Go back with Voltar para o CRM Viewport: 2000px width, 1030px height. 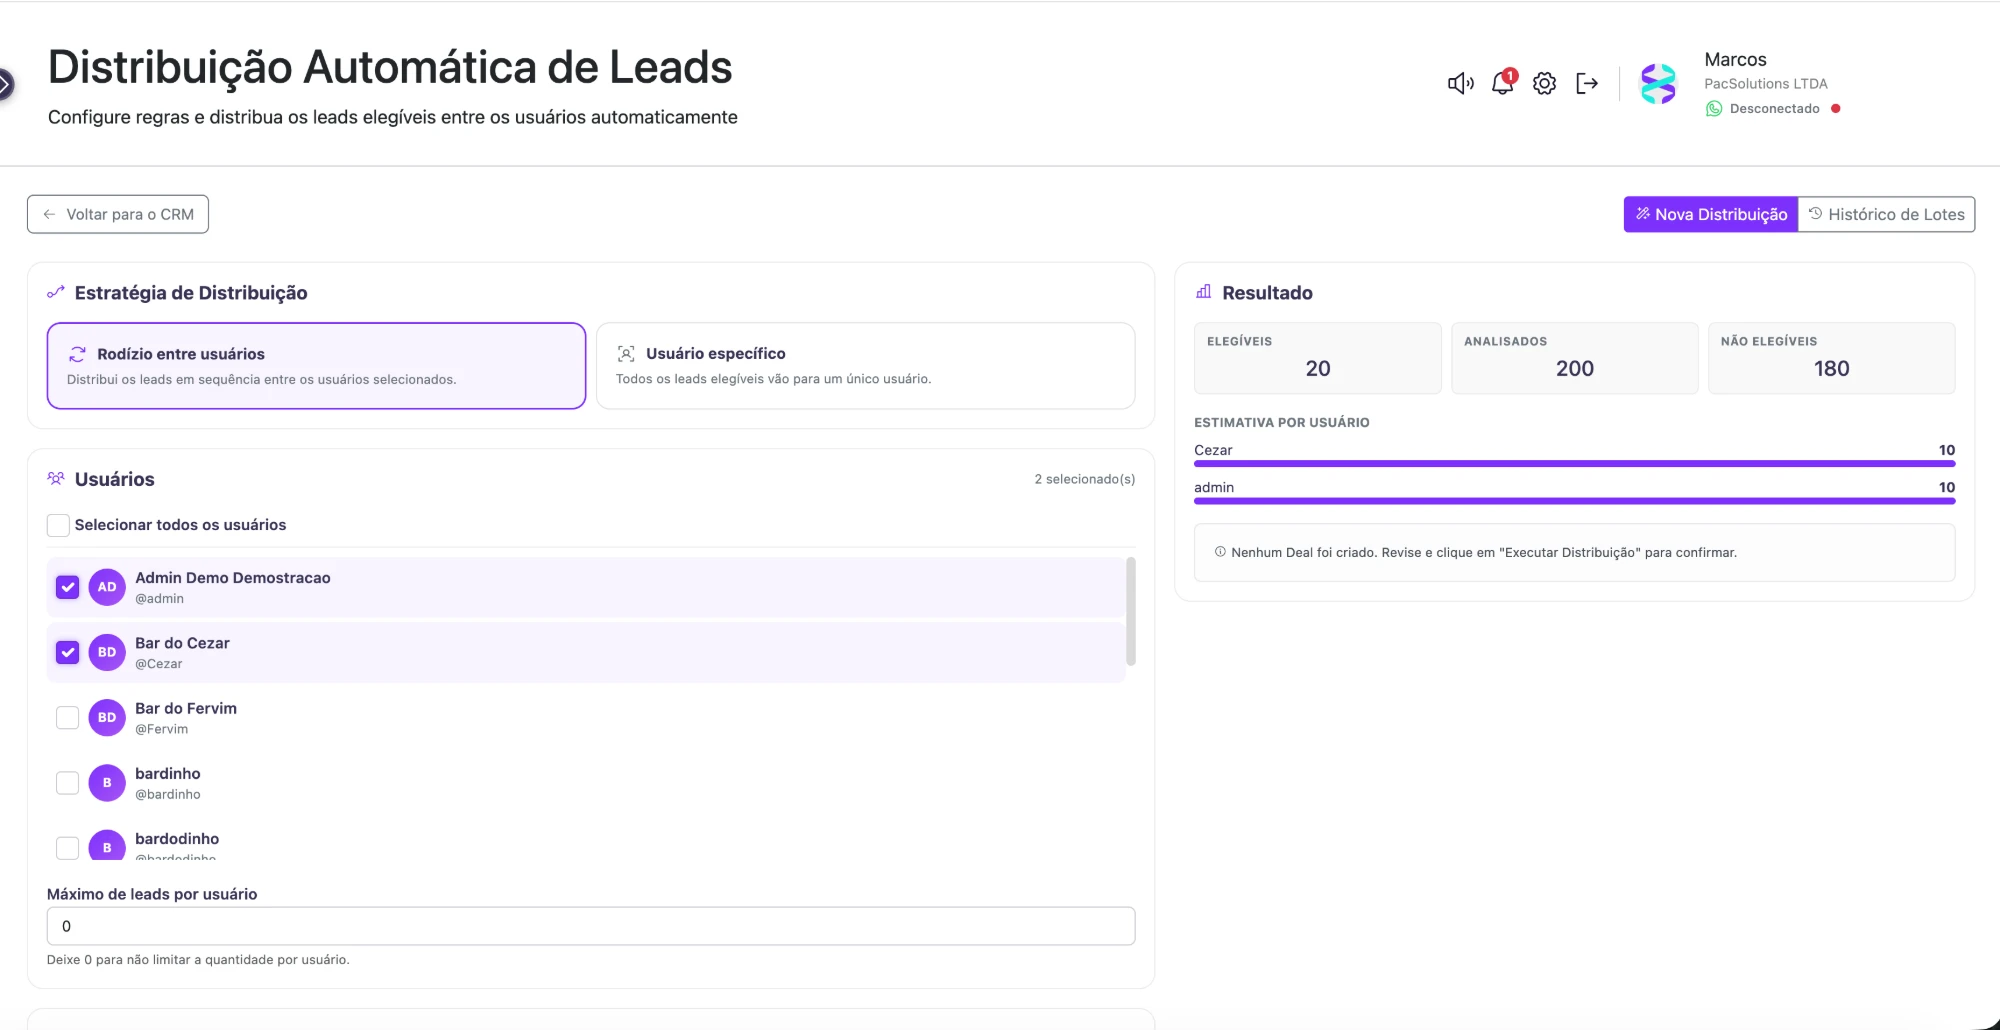pos(118,214)
